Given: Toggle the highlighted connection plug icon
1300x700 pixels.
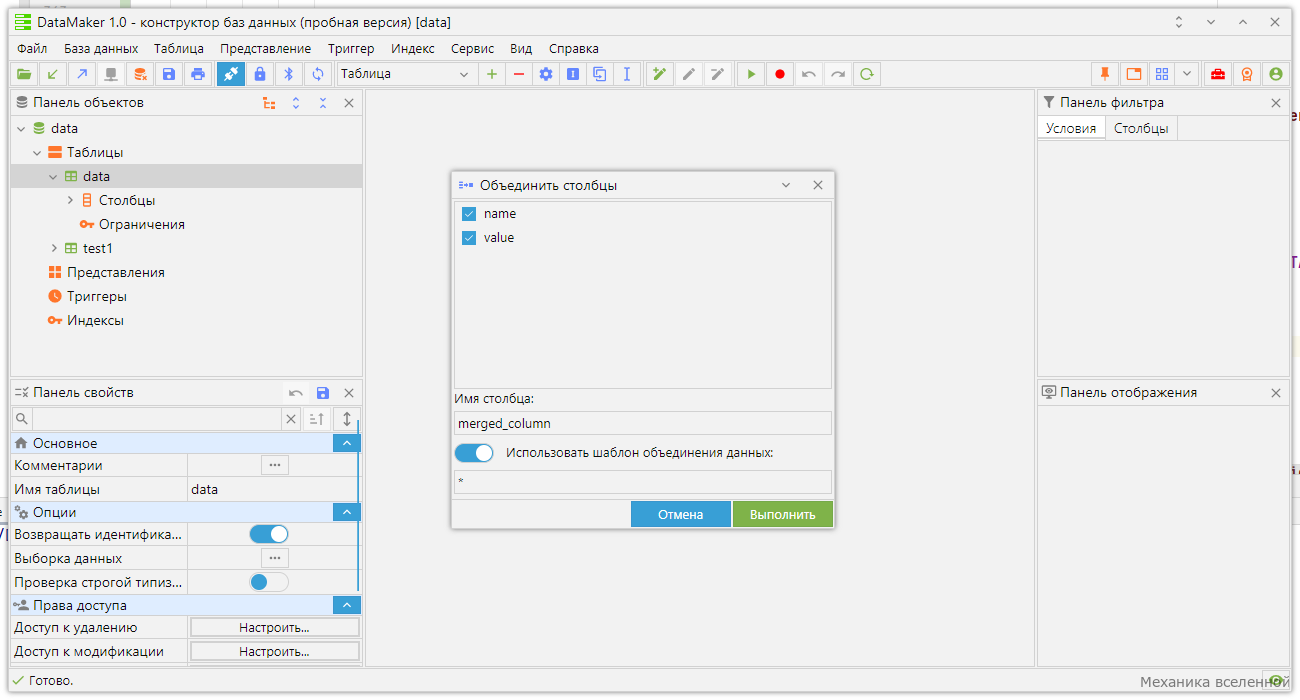Looking at the screenshot, I should click(x=231, y=74).
